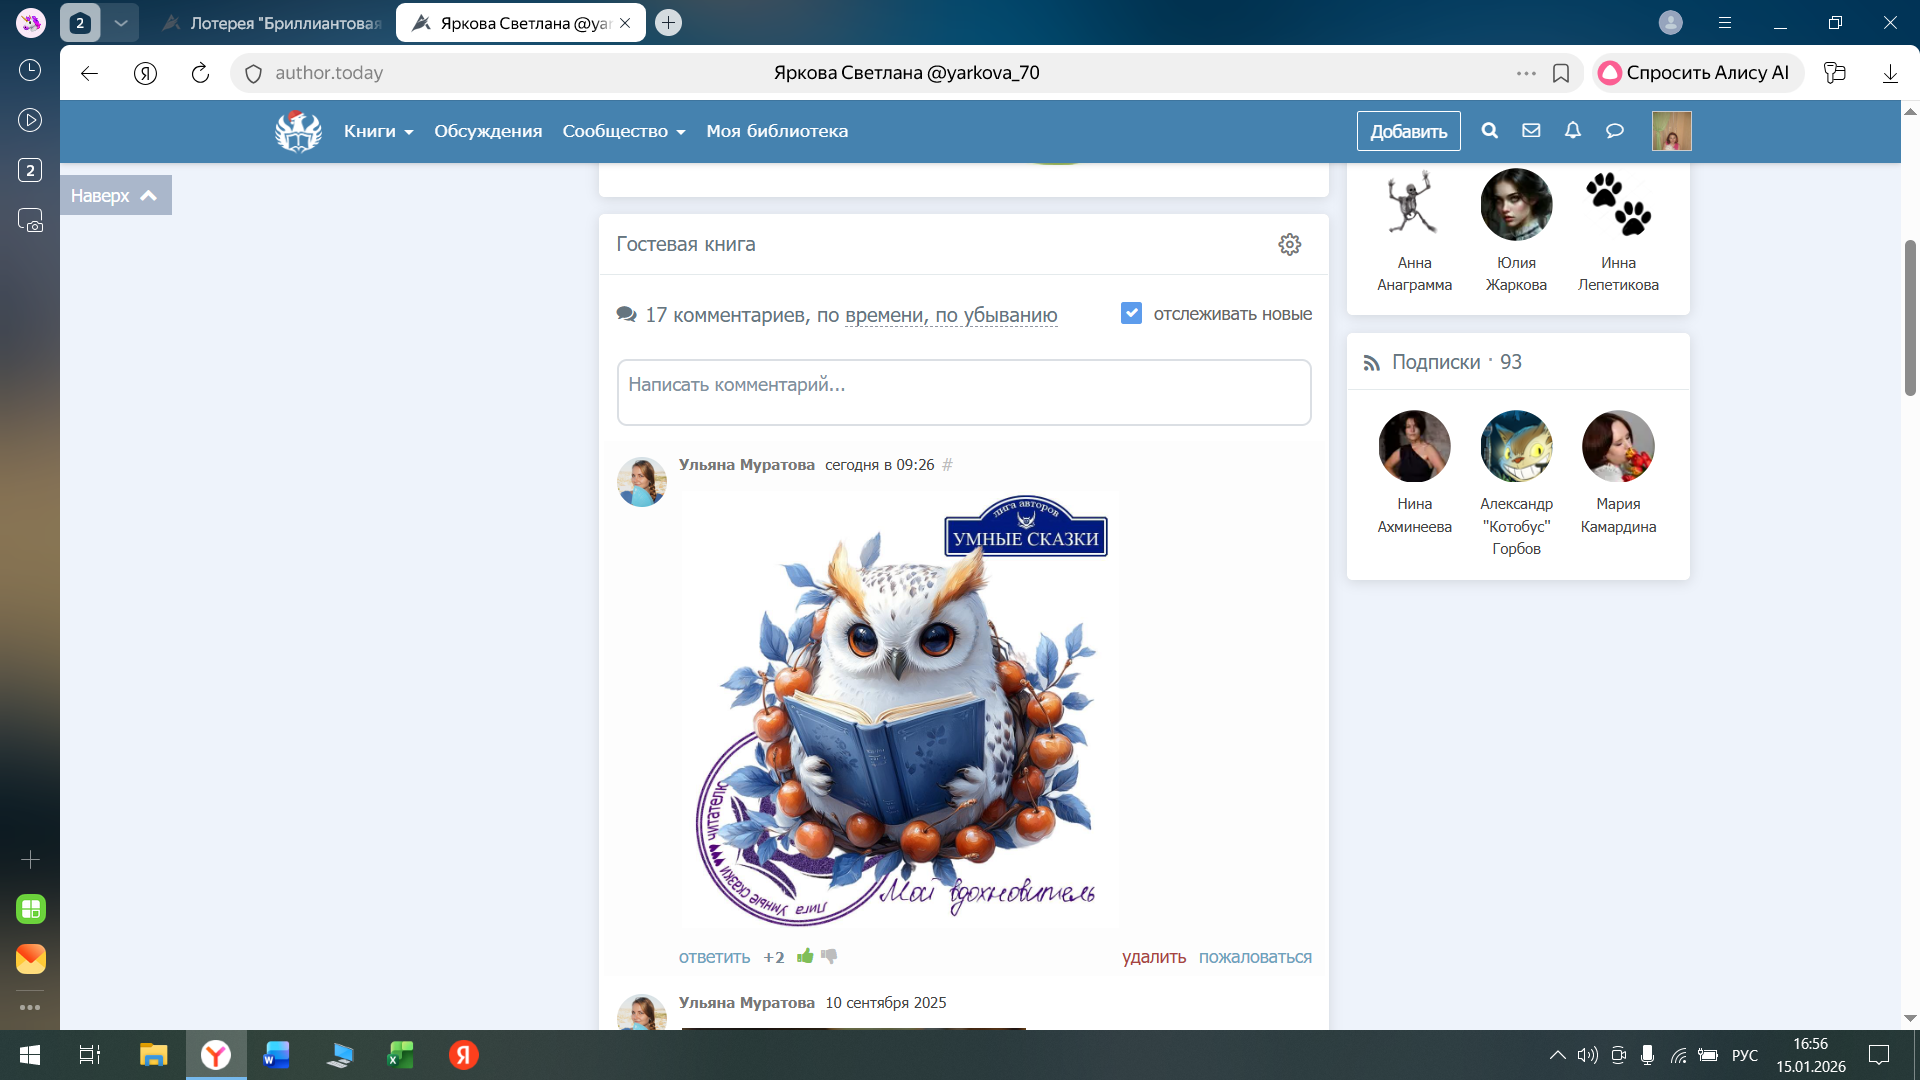The image size is (1920, 1080).
Task: Toggle the отслеживать новые checkbox
Action: [x=1131, y=314]
